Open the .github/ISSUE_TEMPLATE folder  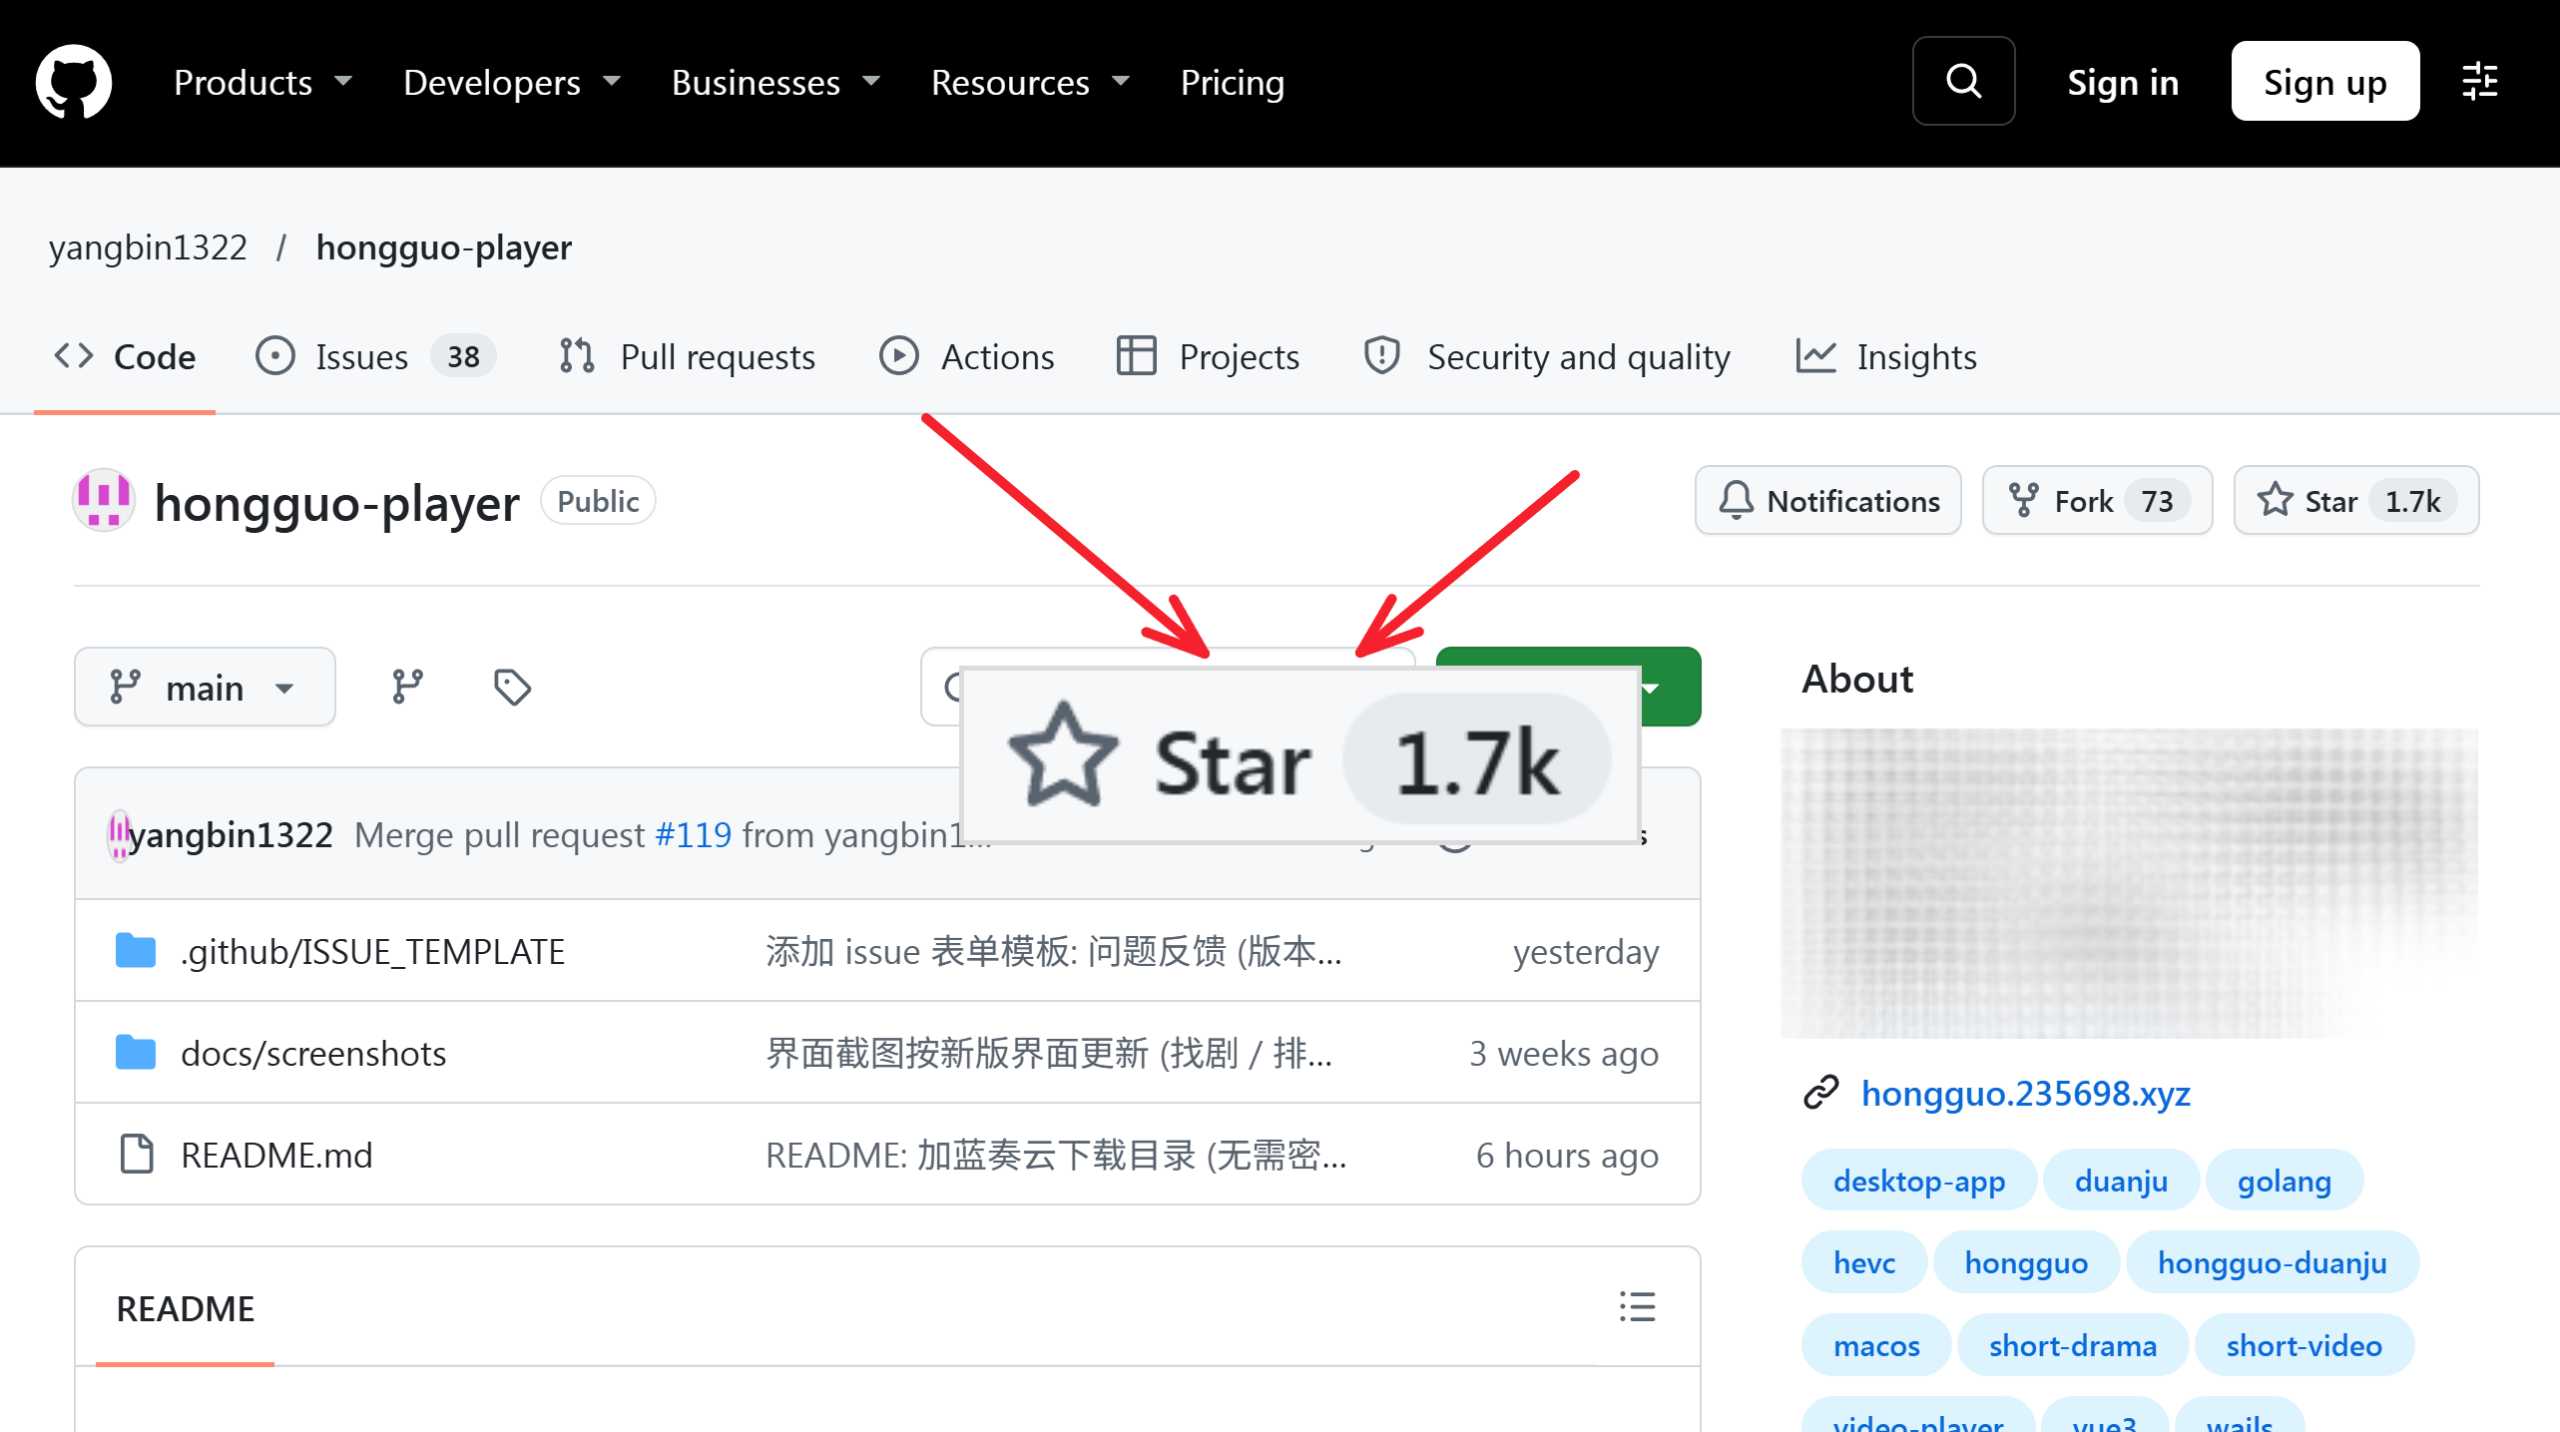tap(372, 951)
